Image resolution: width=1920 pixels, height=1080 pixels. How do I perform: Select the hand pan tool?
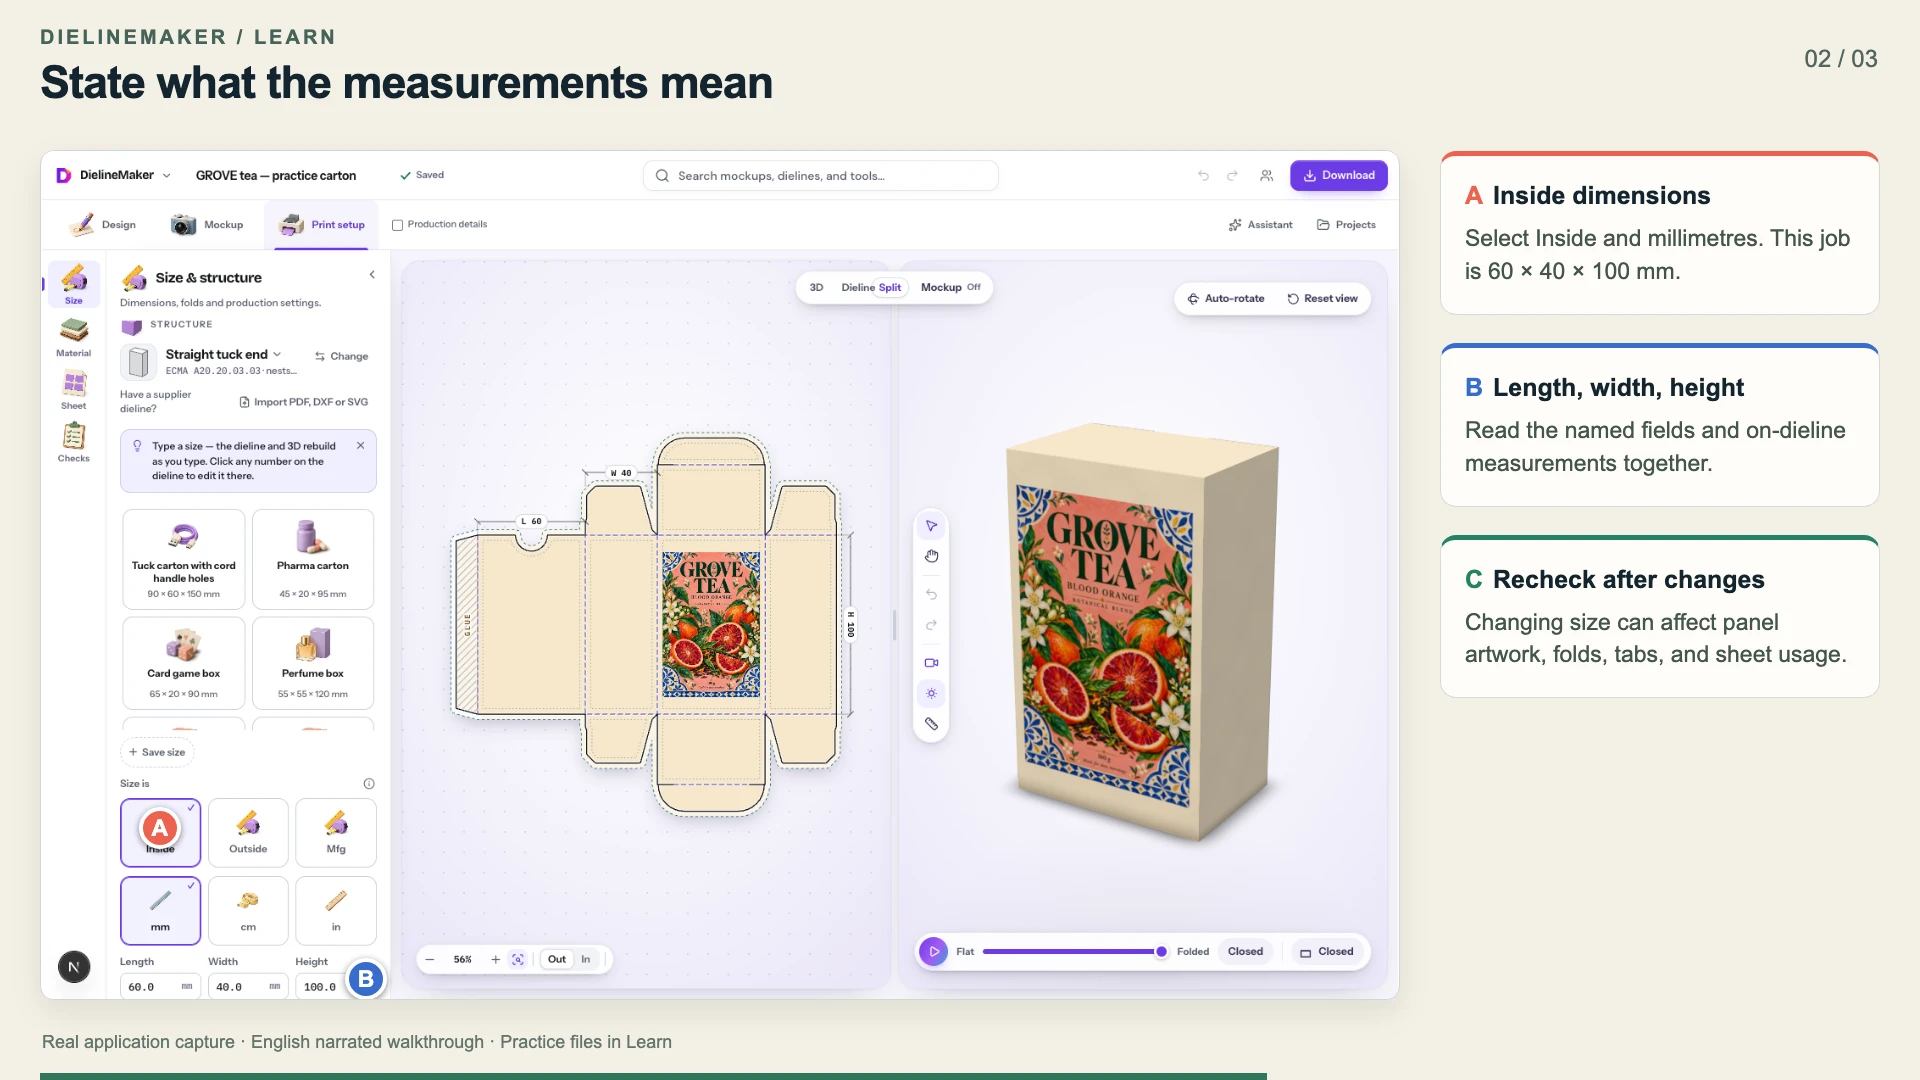tap(931, 556)
